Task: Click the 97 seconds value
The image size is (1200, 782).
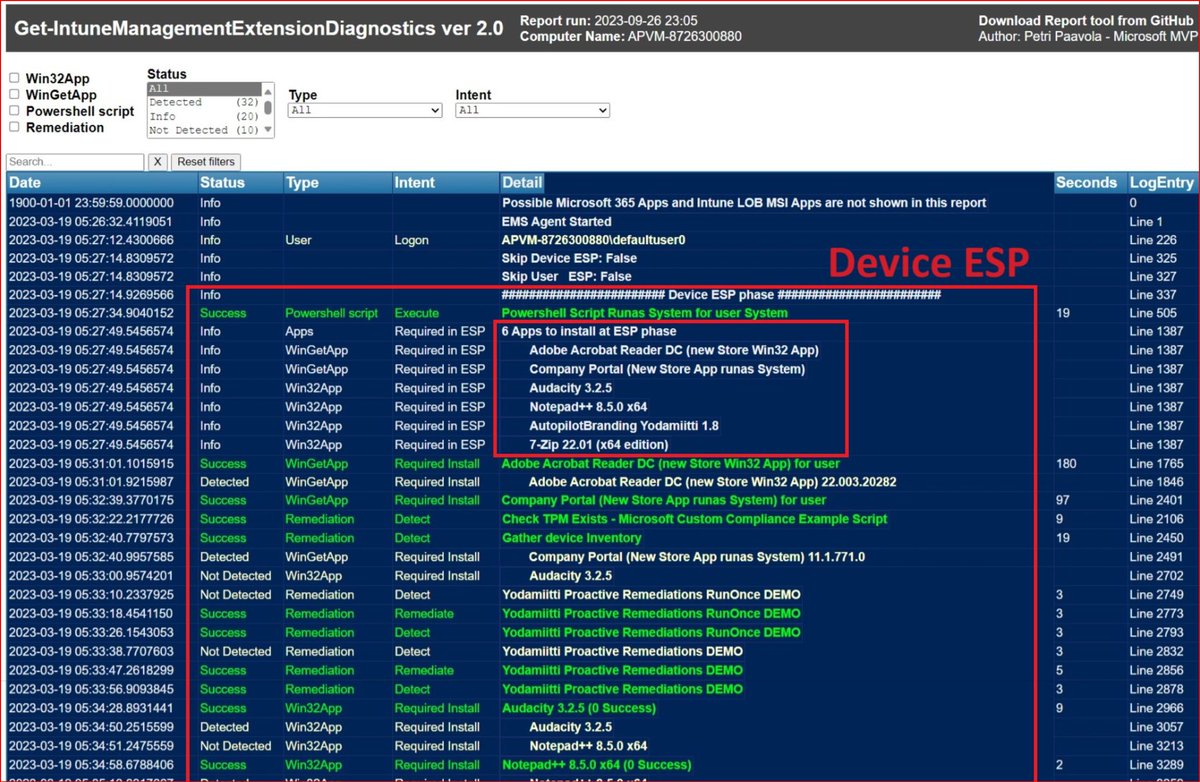Action: pos(1063,500)
